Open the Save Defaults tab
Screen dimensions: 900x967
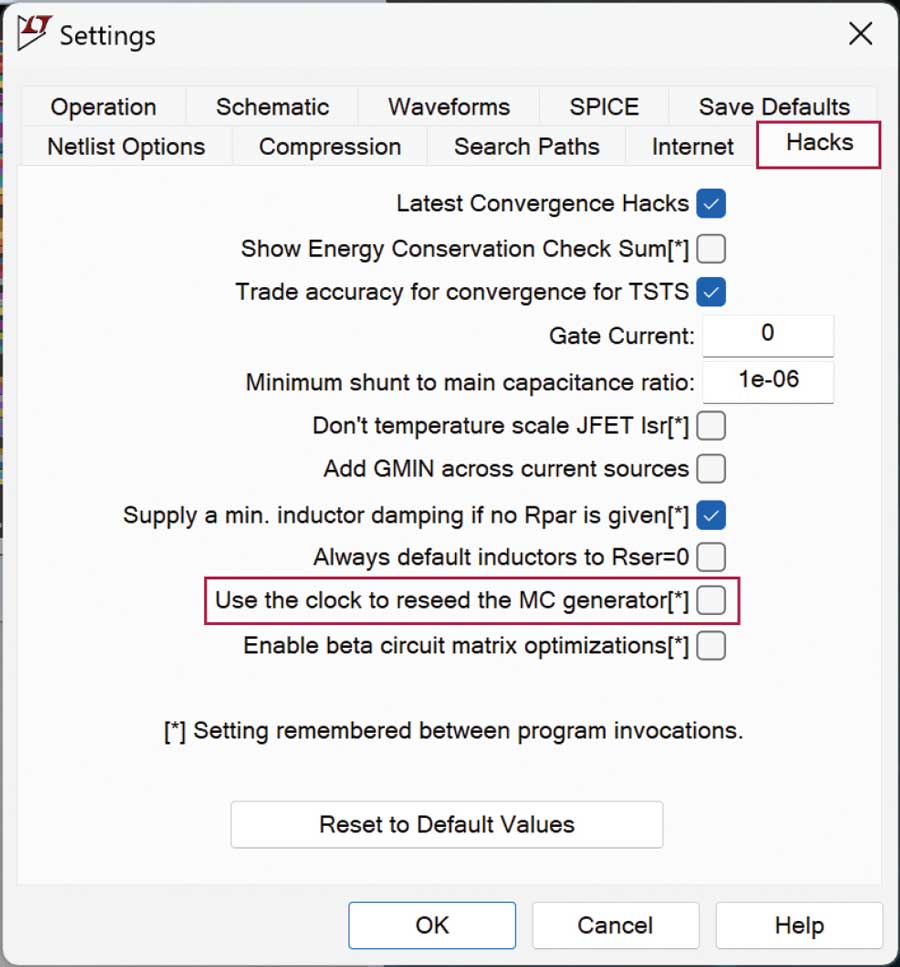tap(774, 107)
